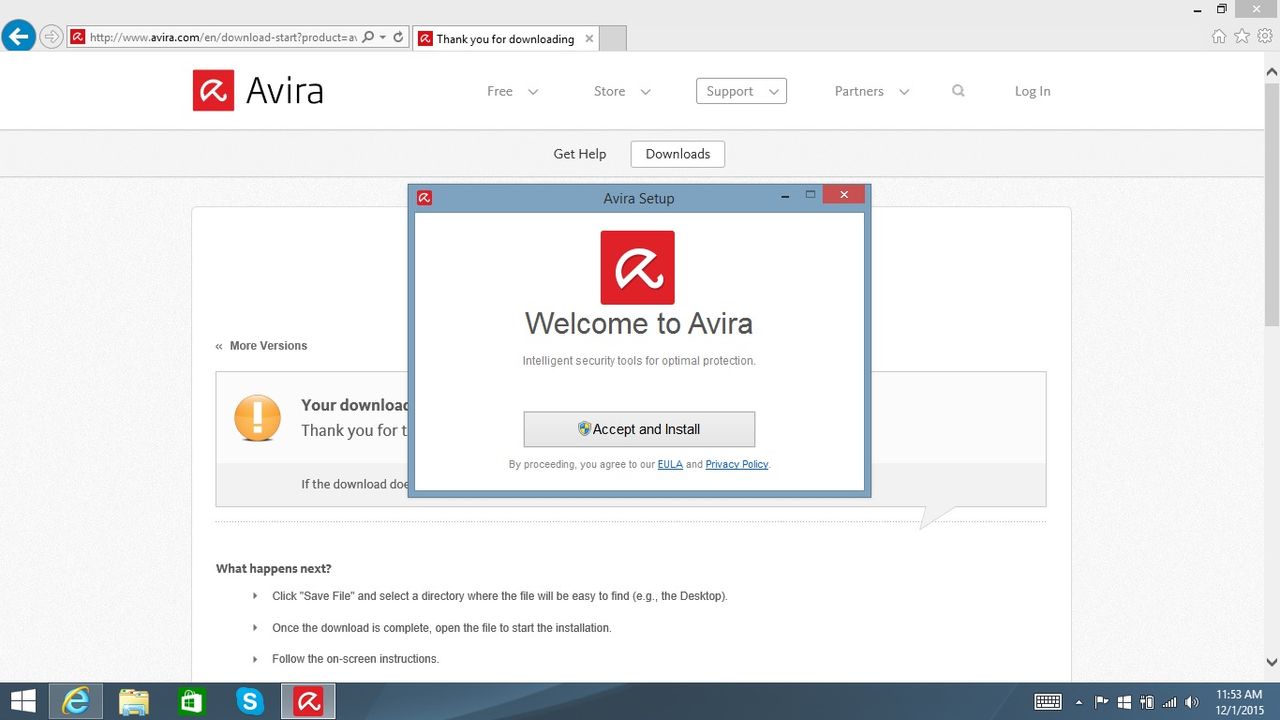The width and height of the screenshot is (1280, 720).
Task: Click the website search magnifier icon
Action: point(958,91)
